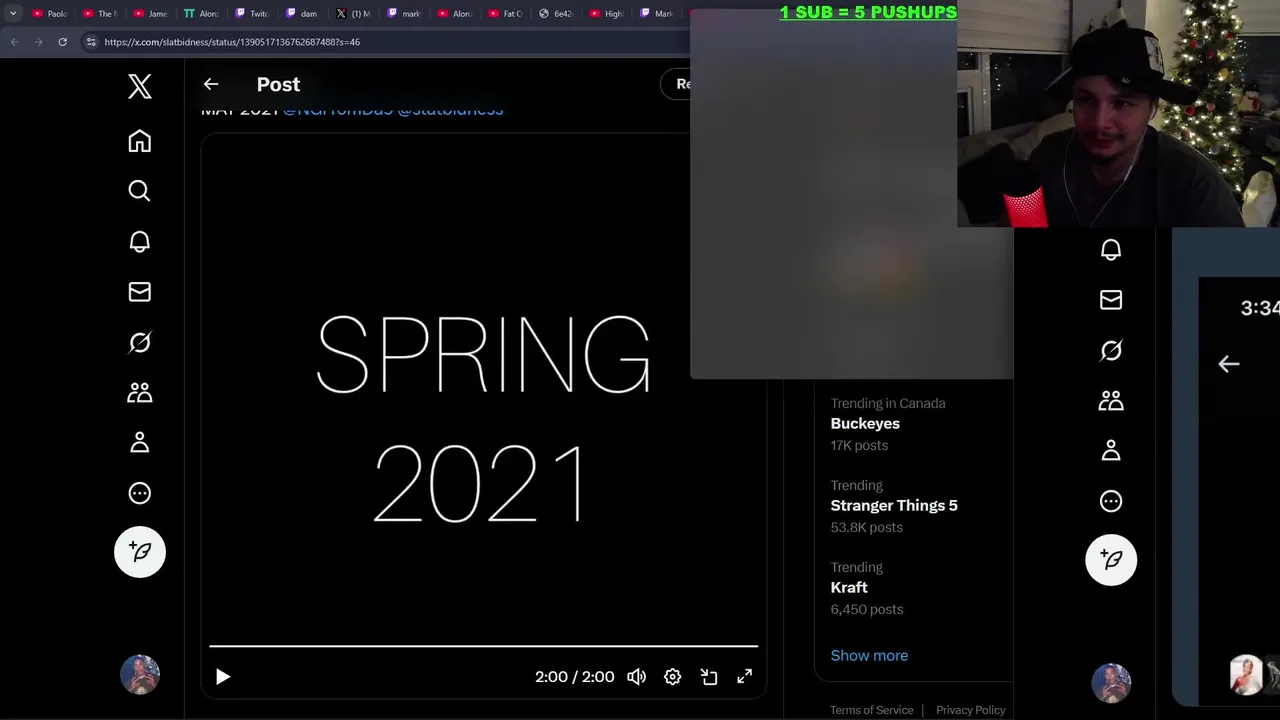The image size is (1280, 720).
Task: Seek on the video progress bar
Action: tap(483, 646)
